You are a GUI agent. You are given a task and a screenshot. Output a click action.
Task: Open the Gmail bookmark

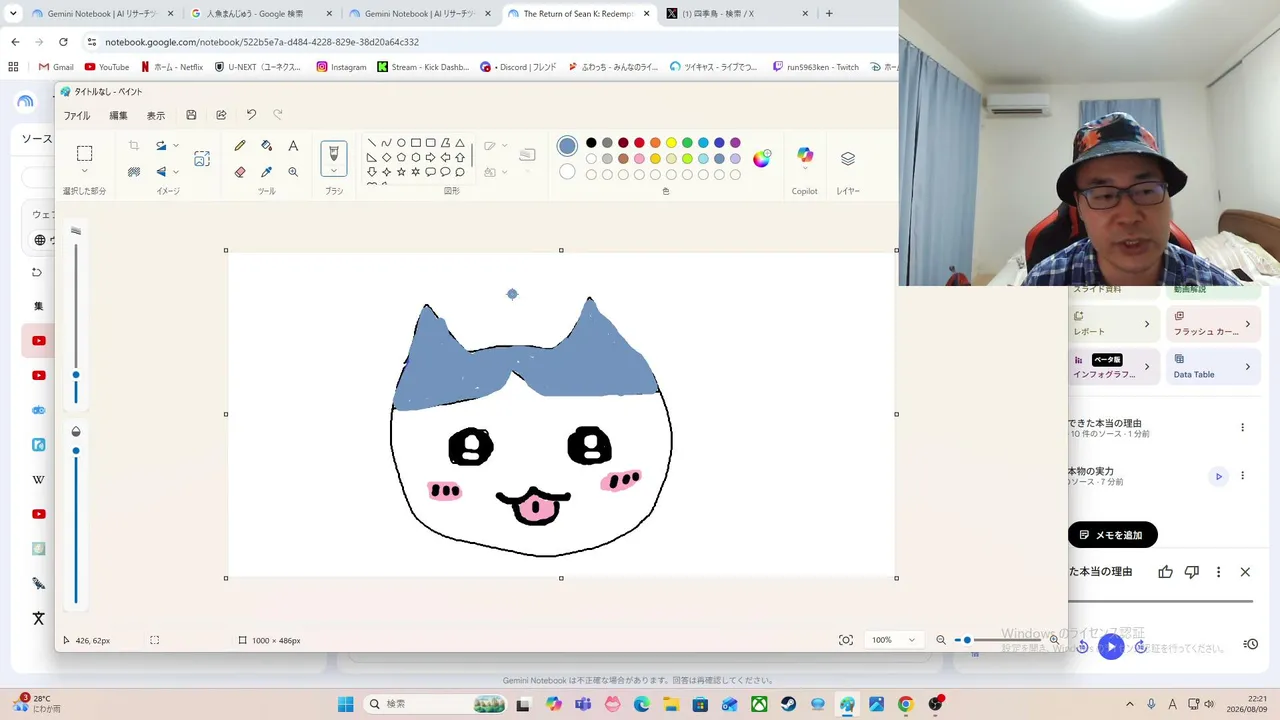[55, 67]
